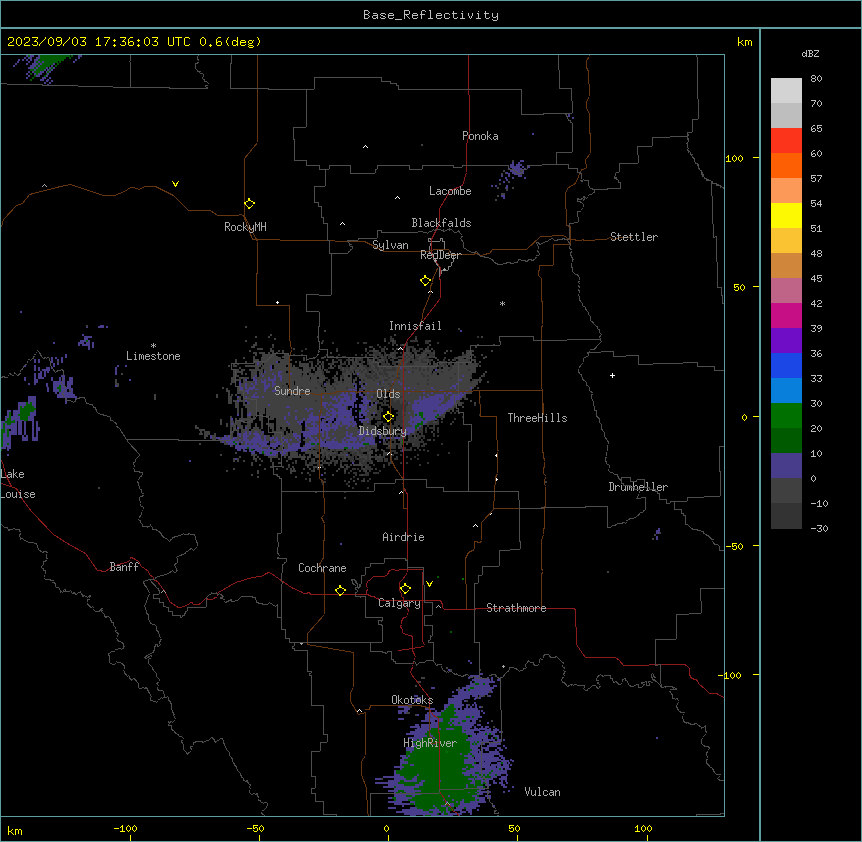Click asterisk marker above Limestone label

pyautogui.click(x=153, y=346)
